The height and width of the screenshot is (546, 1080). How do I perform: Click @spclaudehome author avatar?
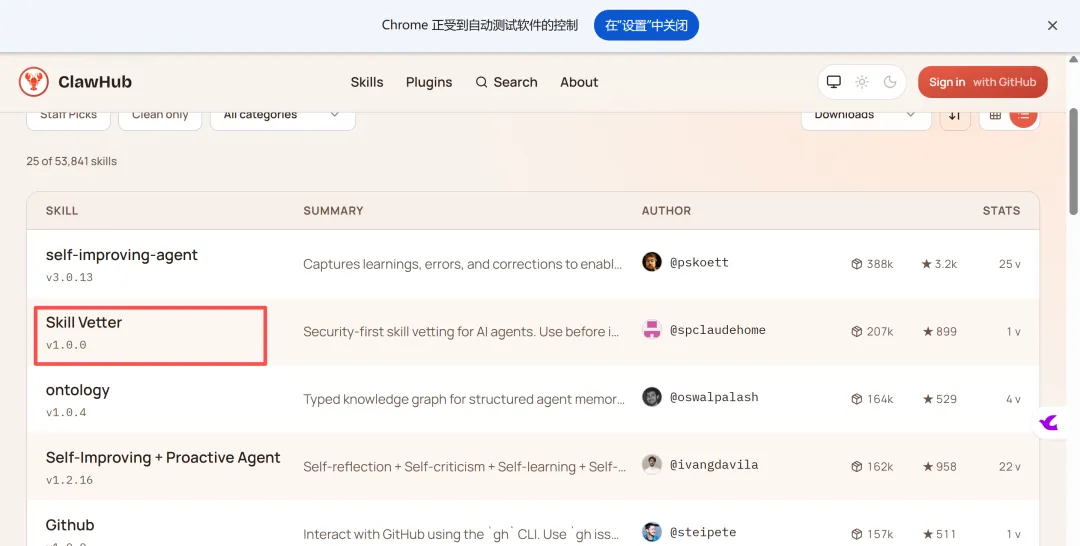(x=652, y=330)
